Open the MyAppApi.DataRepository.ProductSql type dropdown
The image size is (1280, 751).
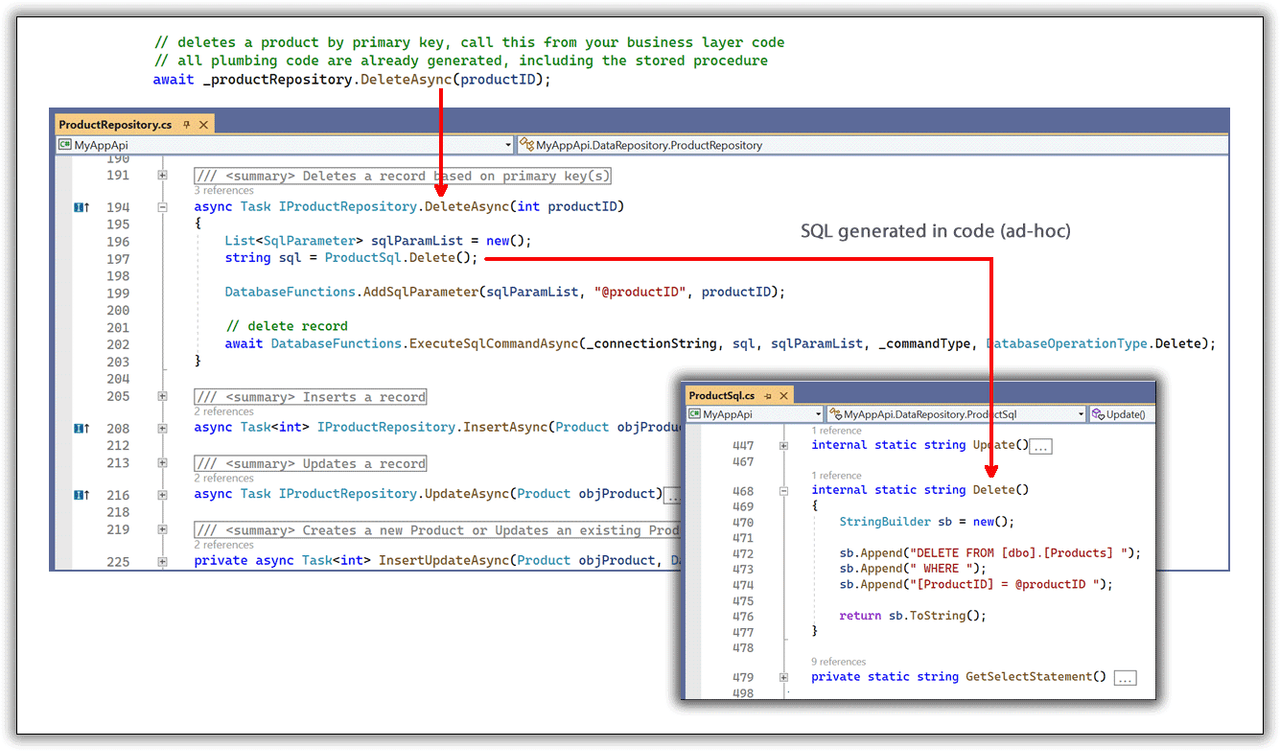pyautogui.click(x=956, y=414)
